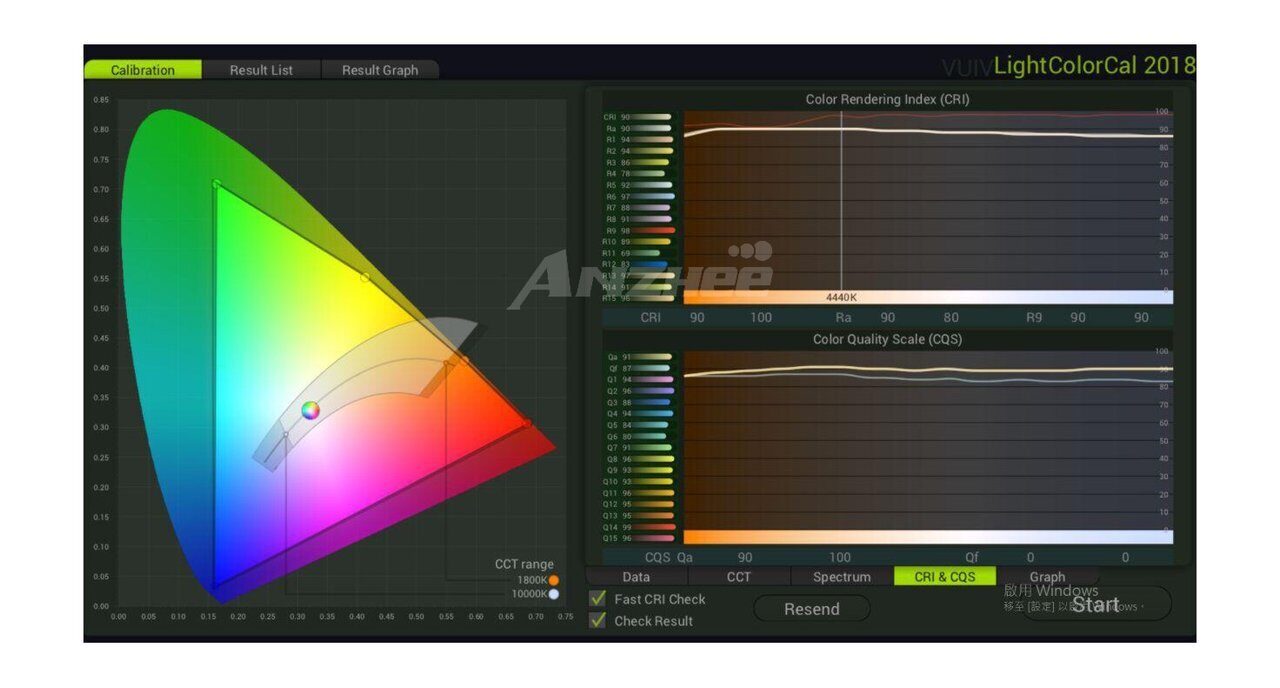Switch to the Spectrum tab
The height and width of the screenshot is (688, 1280).
[x=841, y=577]
